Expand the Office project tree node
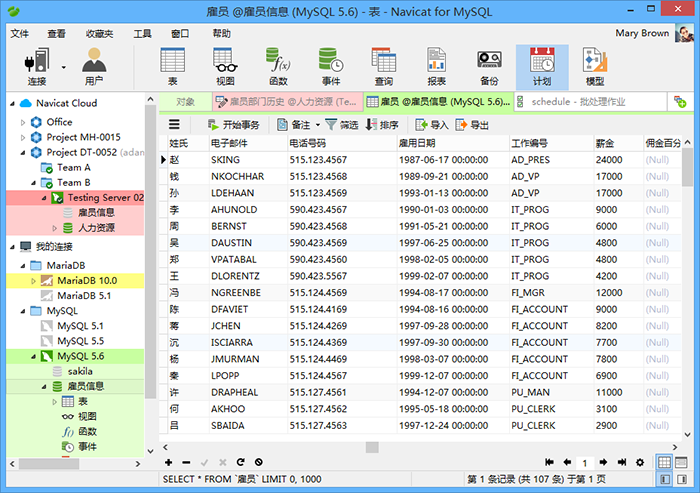Screen dimensions: 700x493 [24, 122]
